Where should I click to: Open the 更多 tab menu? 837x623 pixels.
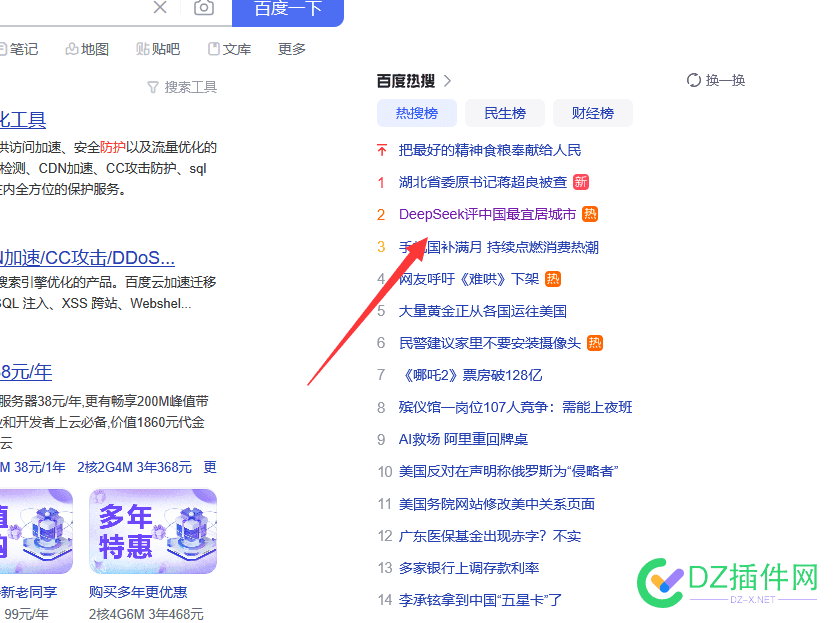292,49
